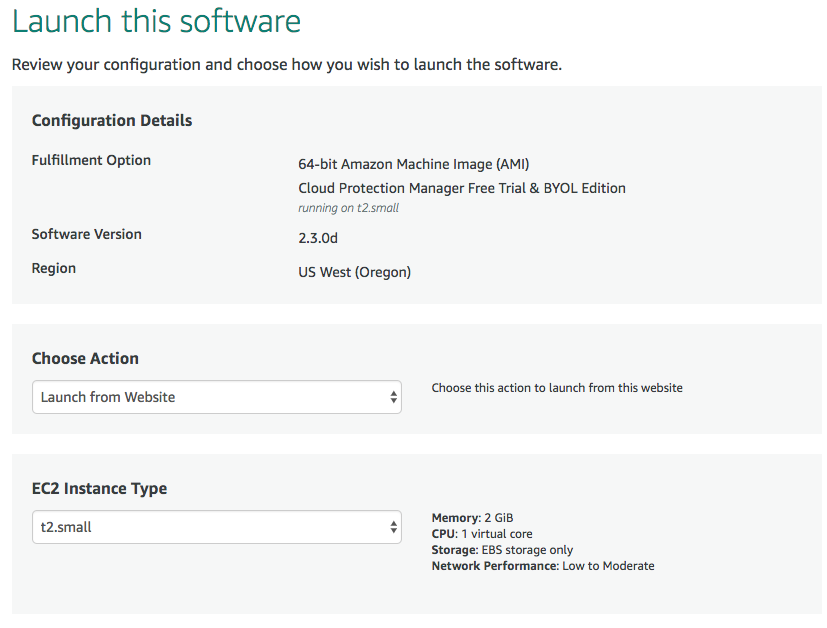Click the 'Launch this software' heading
Screen dimensions: 827x628
tap(156, 21)
